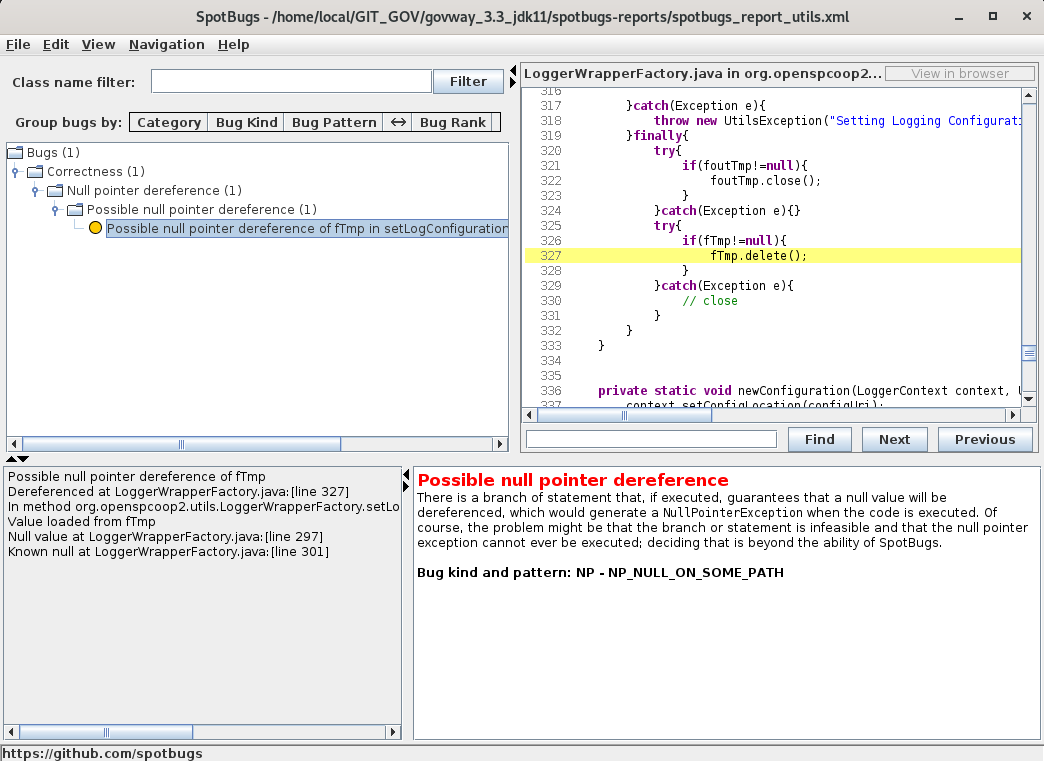Screen dimensions: 1044x761
Task: Click the bug tree horizontal scrollbar thumb
Action: [x=181, y=444]
